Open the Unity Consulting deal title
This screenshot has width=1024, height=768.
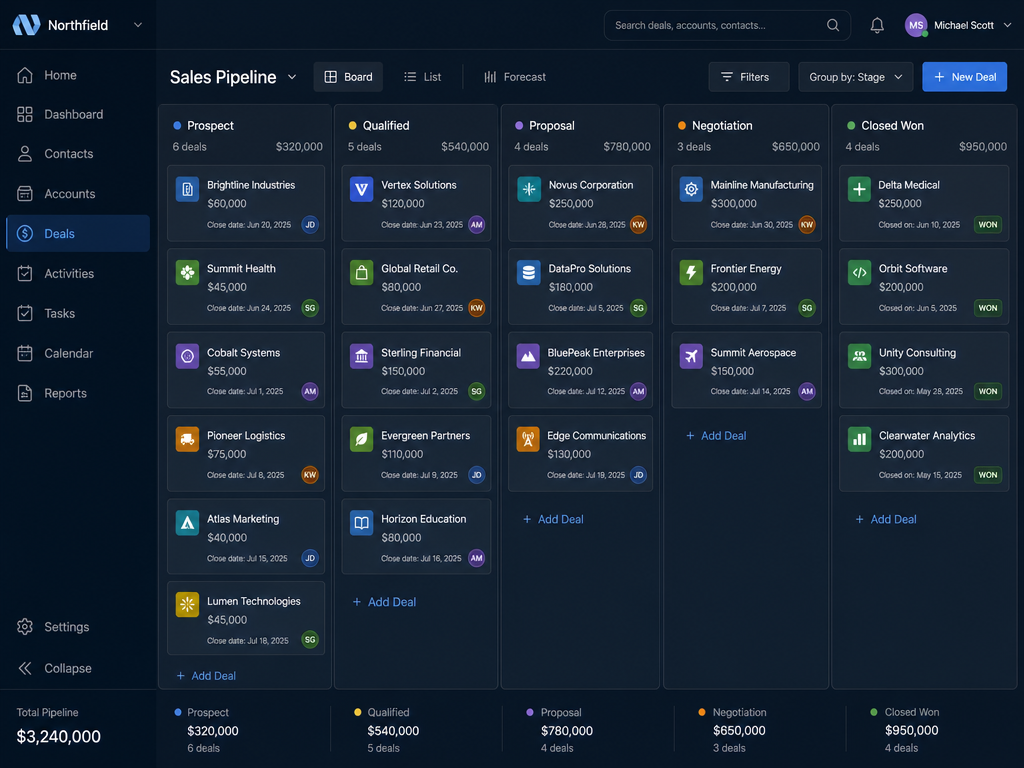point(917,353)
